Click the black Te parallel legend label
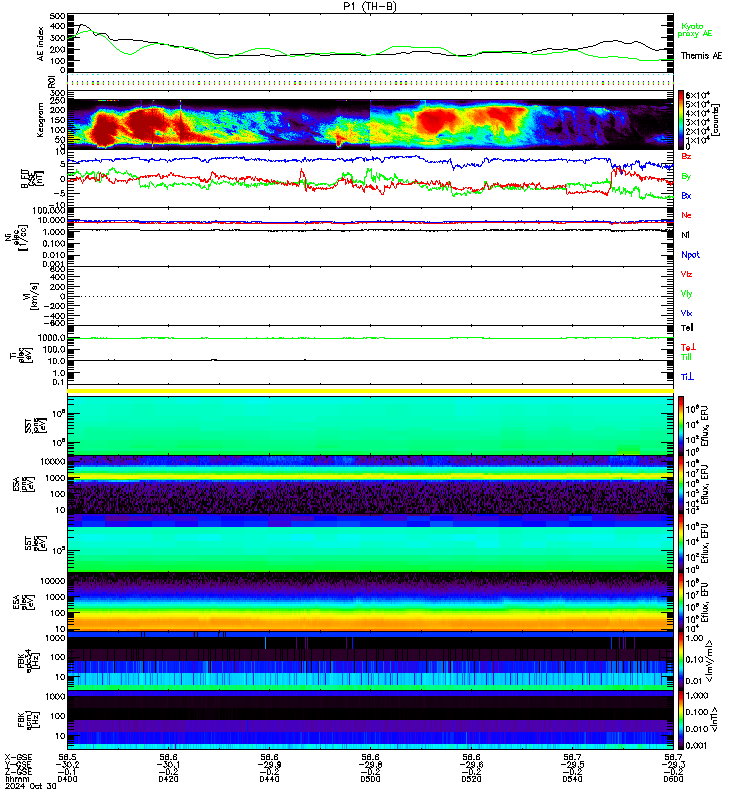750x800 pixels. [687, 328]
